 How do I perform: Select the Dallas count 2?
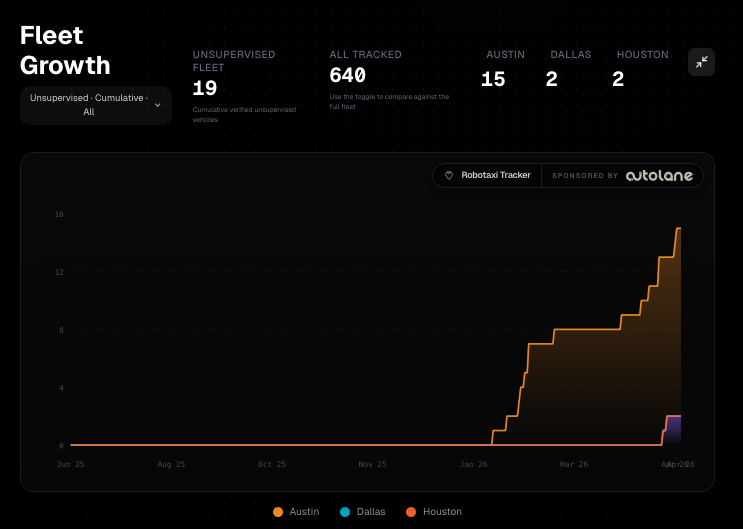tap(551, 79)
